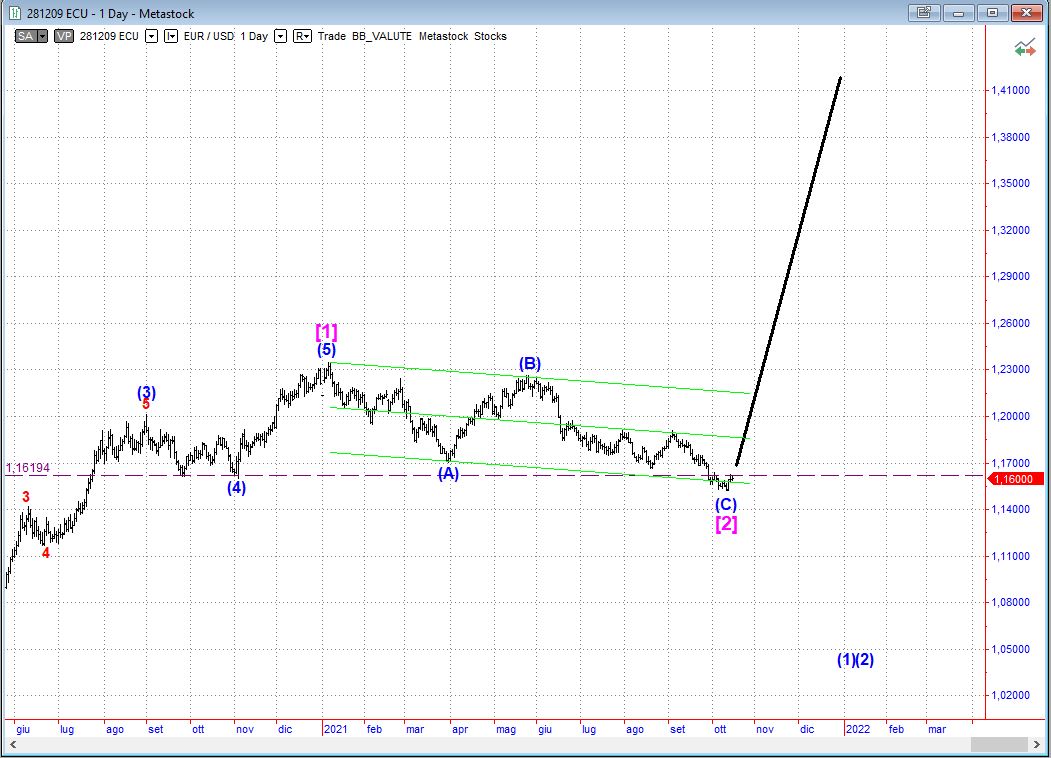Click the Stocks label in chart header

(490, 36)
